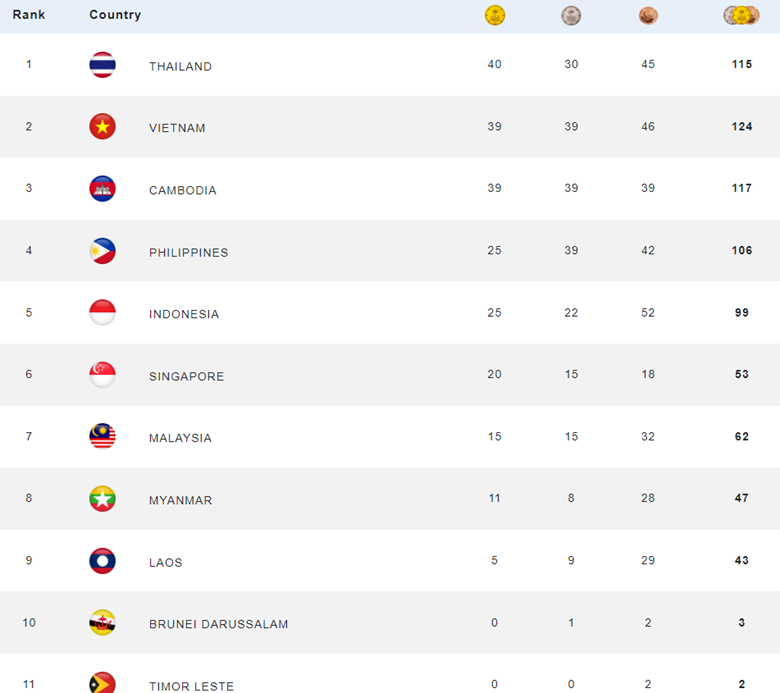Click the Singapore flag icon
Viewport: 780px width, 693px height.
pos(102,375)
